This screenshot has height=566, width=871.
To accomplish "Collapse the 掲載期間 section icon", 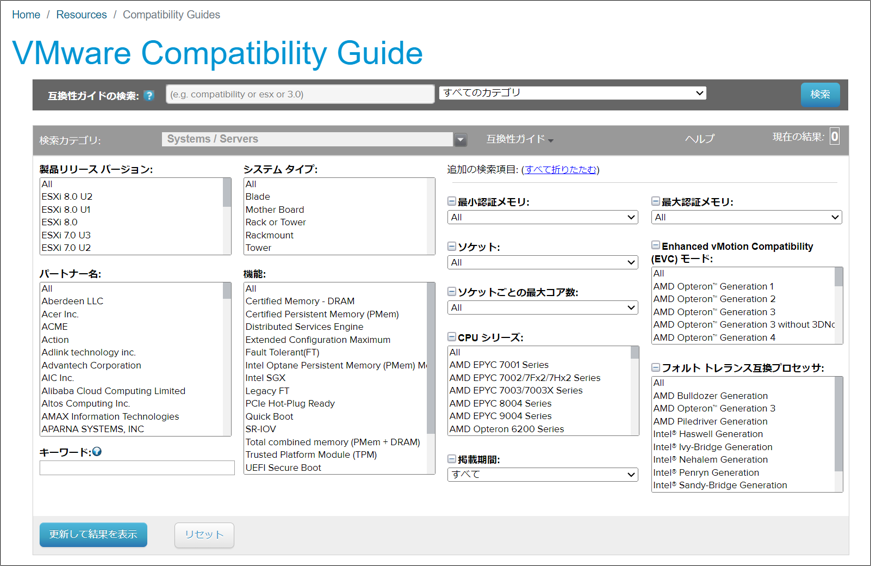I will (x=452, y=459).
